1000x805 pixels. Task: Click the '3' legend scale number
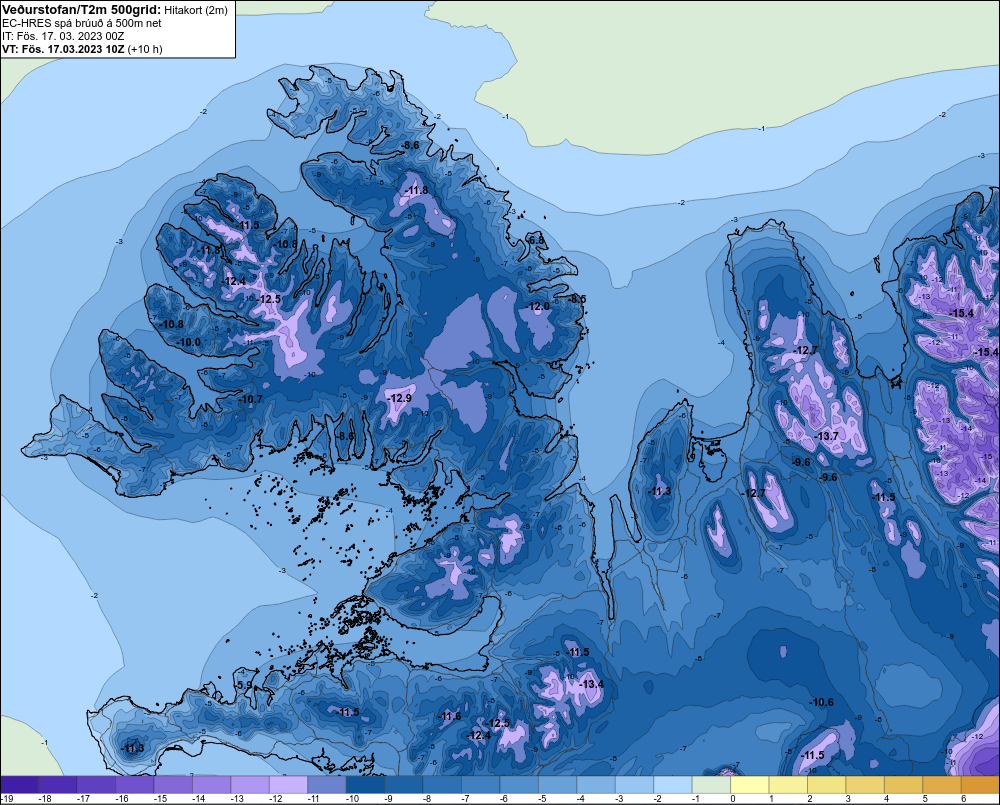pos(848,799)
